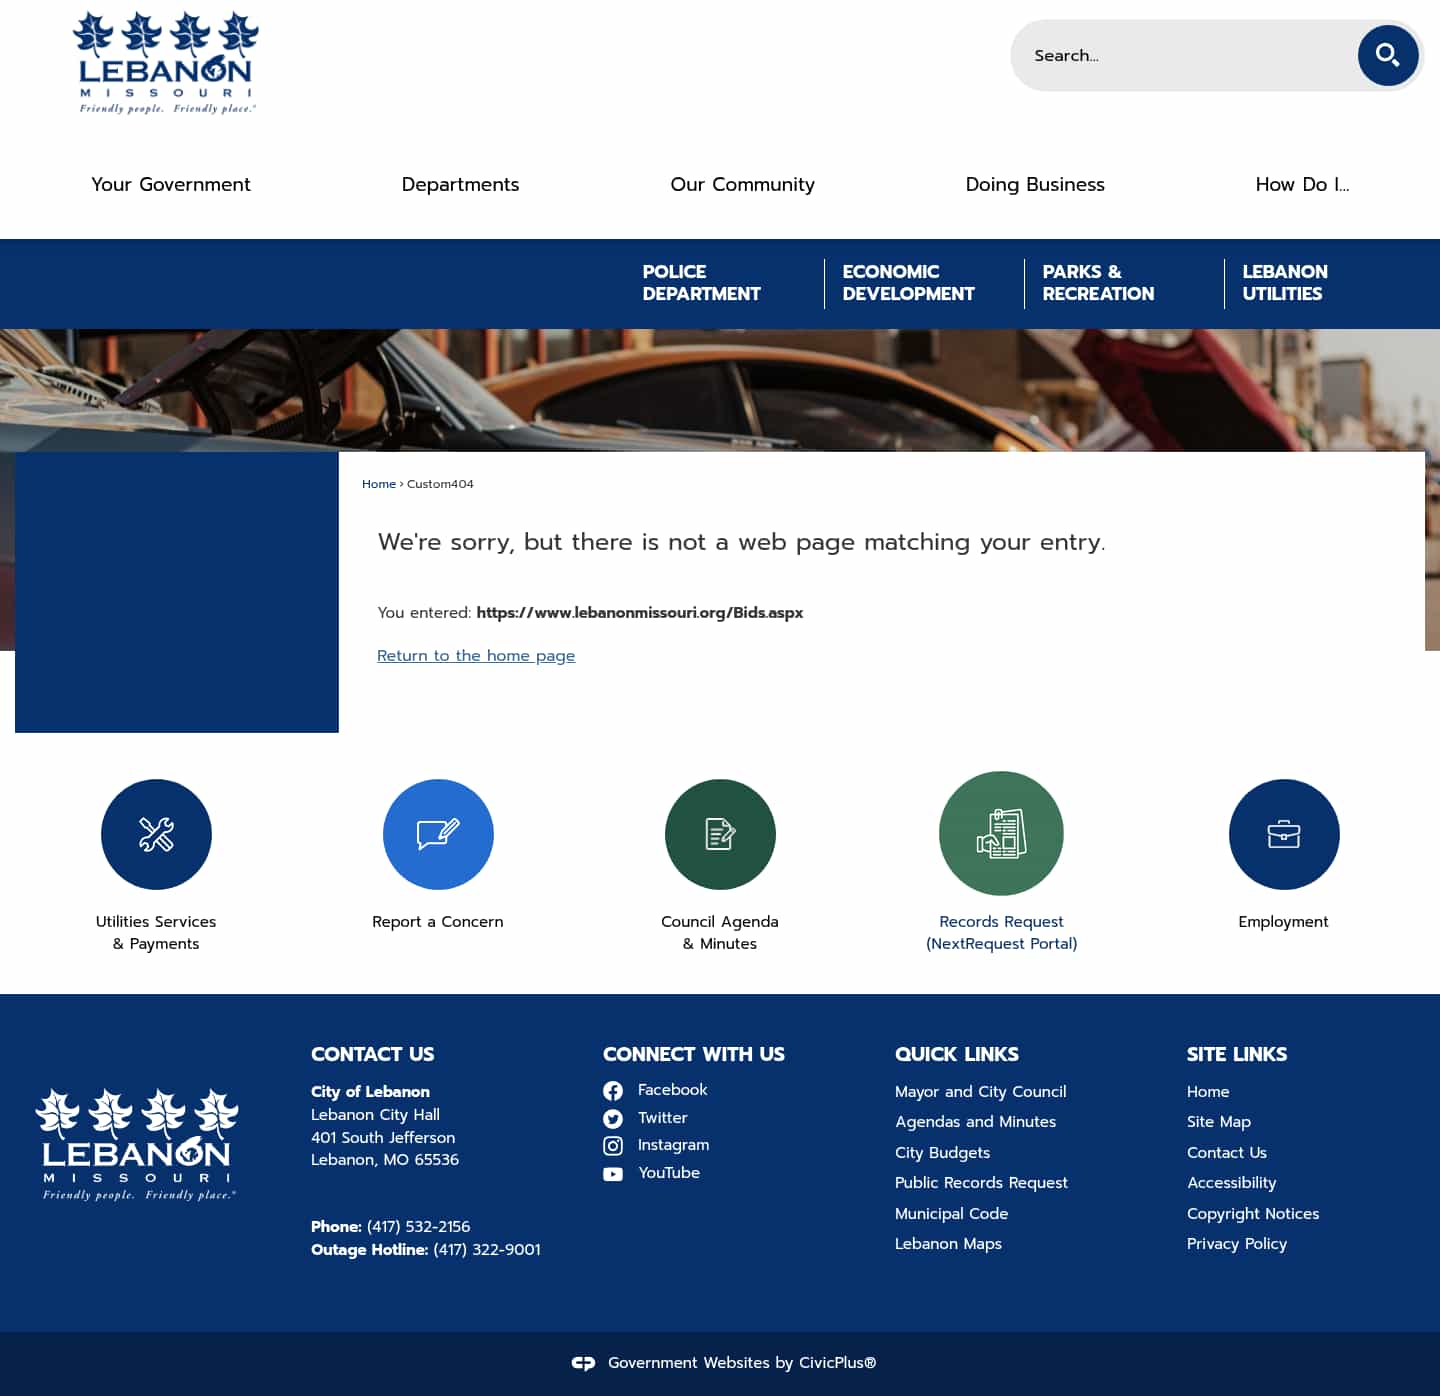Click the Home breadcrumb link
Viewport: 1440px width, 1396px height.
[x=379, y=484]
